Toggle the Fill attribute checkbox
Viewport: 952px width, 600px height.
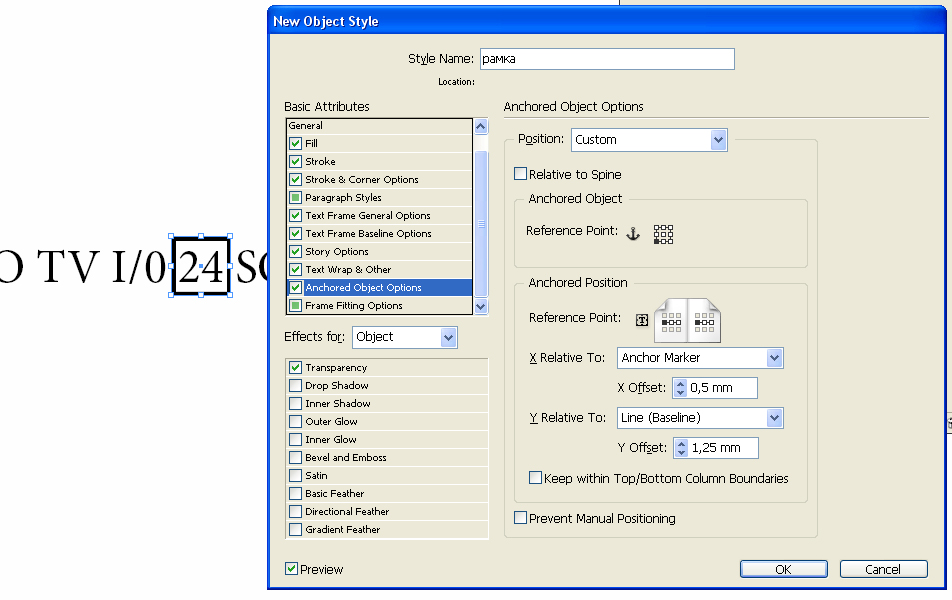[x=296, y=143]
